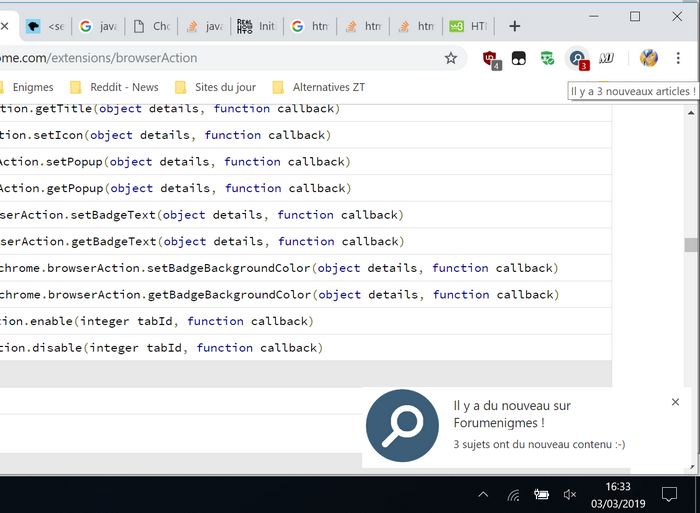Click the vertical scrollbar thumb

tap(691, 245)
